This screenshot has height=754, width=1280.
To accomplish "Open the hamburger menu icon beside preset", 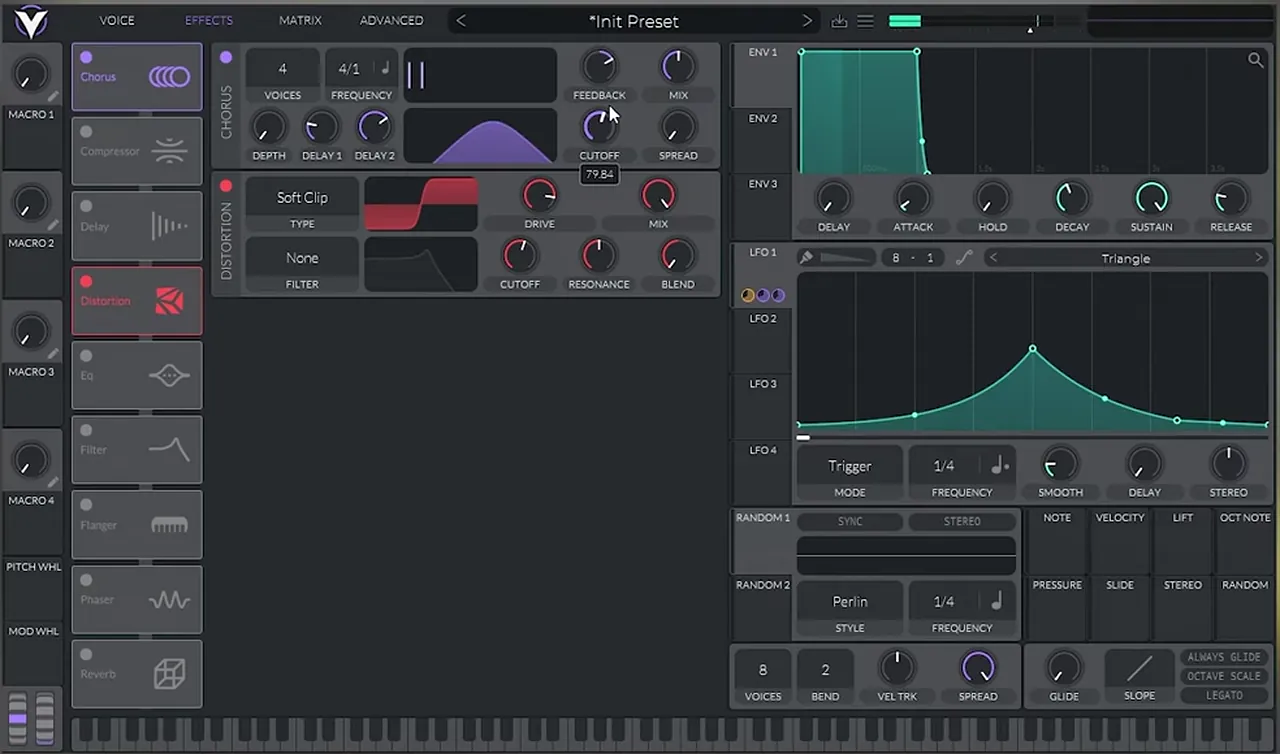I will click(866, 21).
